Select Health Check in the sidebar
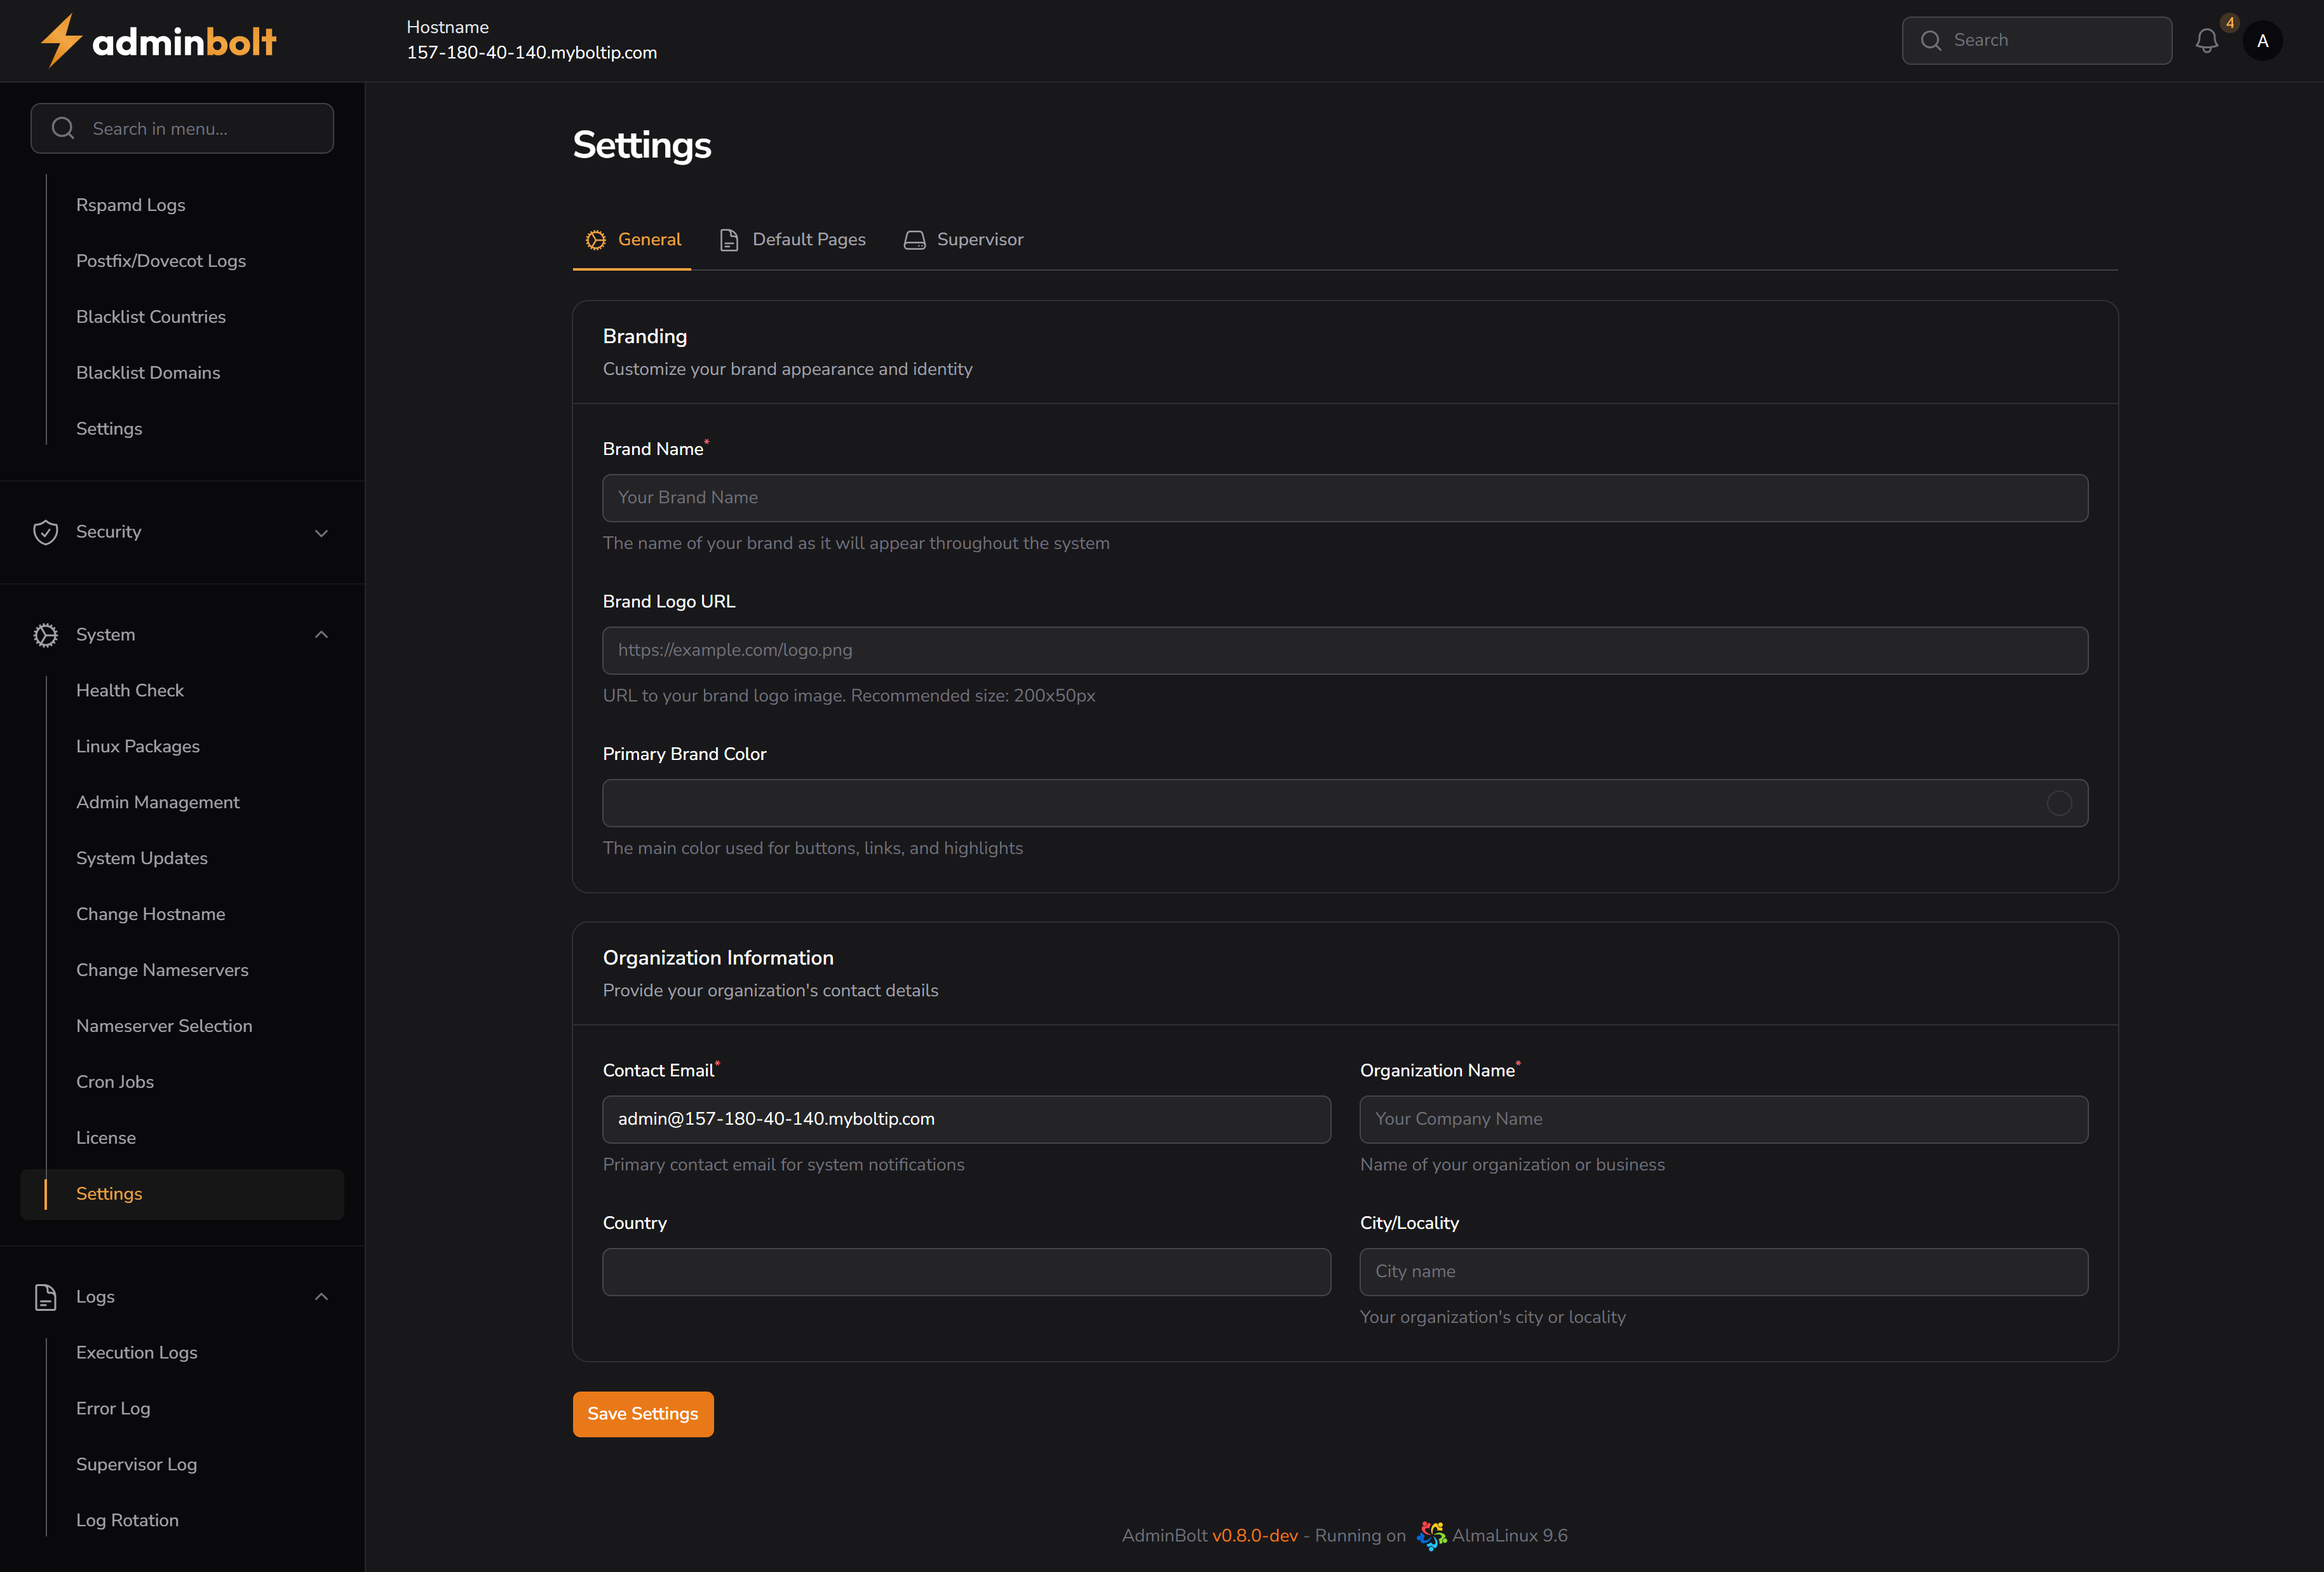2324x1572 pixels. 130,690
